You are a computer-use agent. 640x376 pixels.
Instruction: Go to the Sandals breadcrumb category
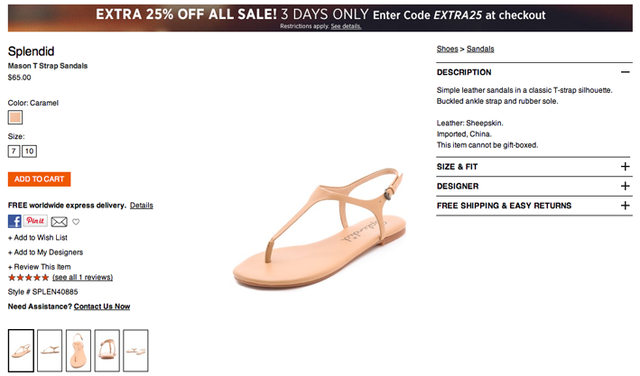tap(480, 49)
